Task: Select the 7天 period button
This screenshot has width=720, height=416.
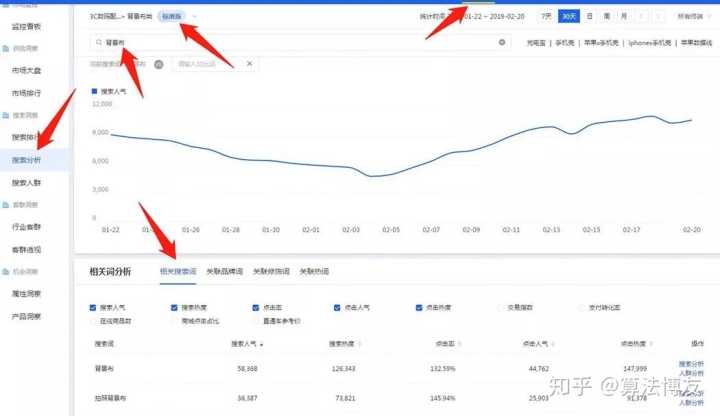Action: coord(546,16)
